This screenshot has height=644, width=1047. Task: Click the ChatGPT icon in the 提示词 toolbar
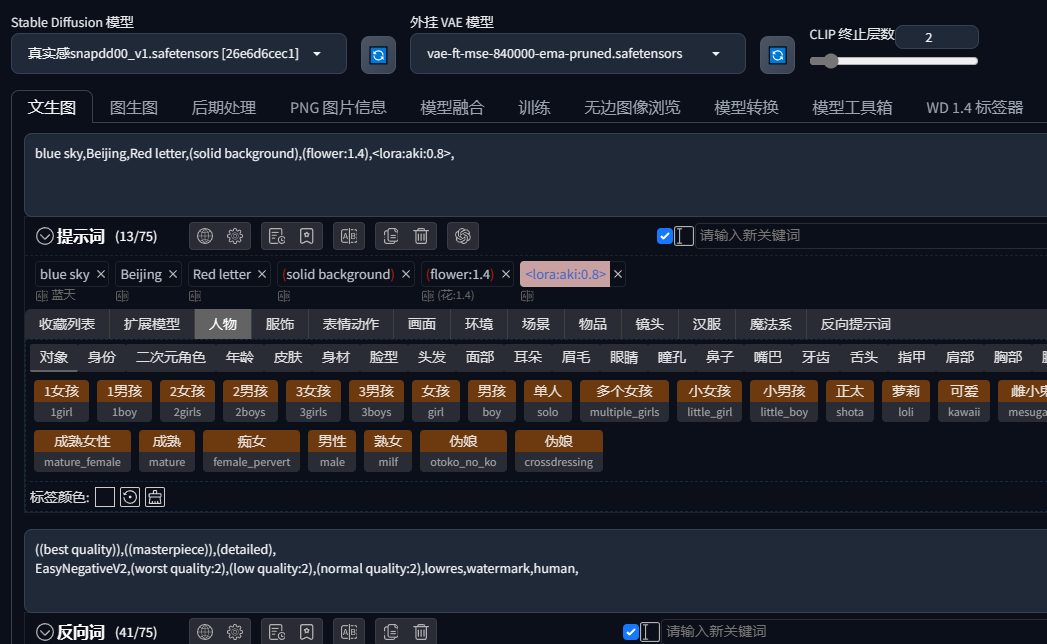(x=463, y=236)
